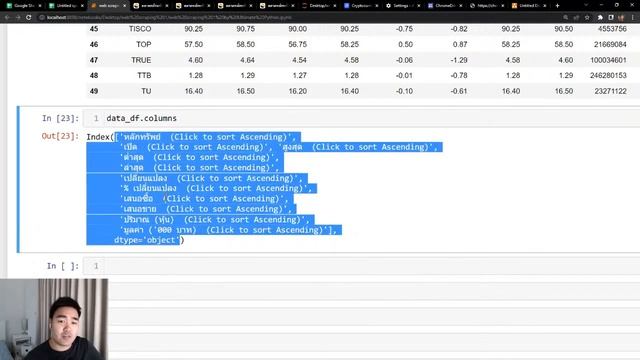The width and height of the screenshot is (640, 360).
Task: Switch to the Desktop/ directory tab
Action: tap(318, 6)
